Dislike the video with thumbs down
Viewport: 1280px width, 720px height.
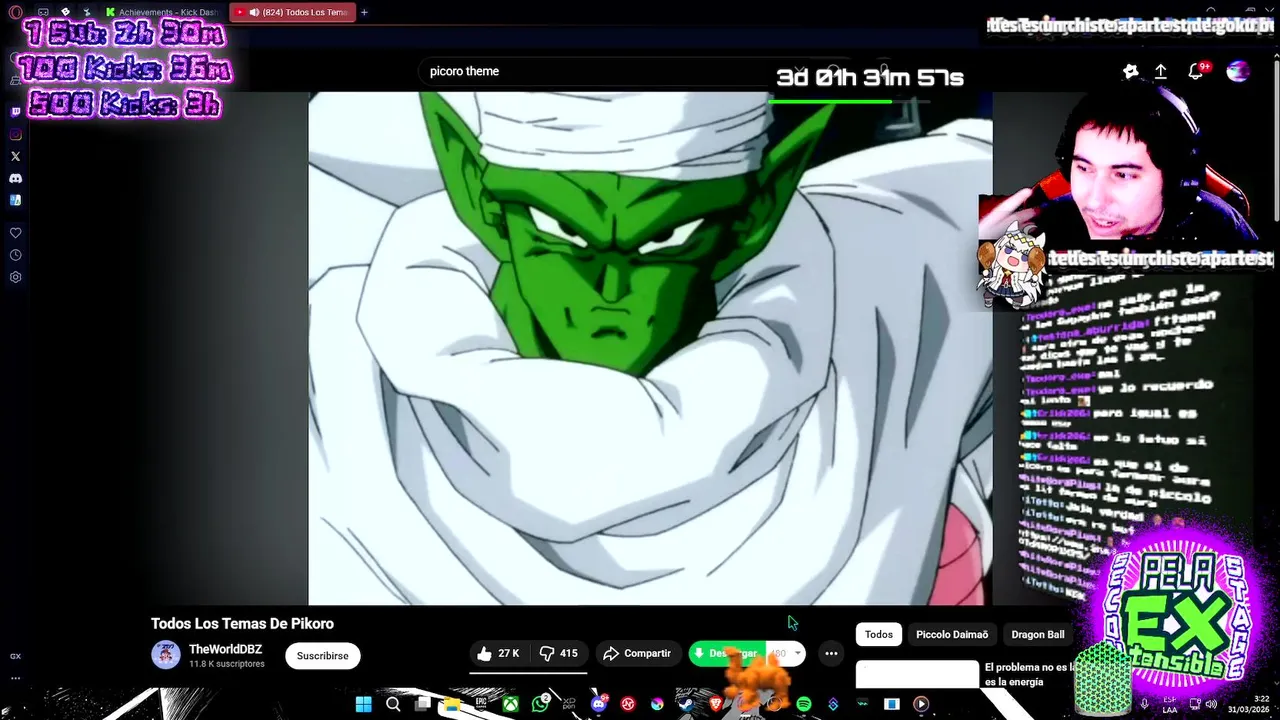[558, 653]
